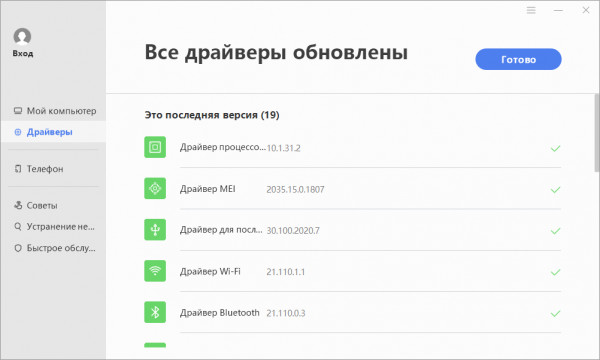
Task: Open the Телефон section
Action: 53,169
